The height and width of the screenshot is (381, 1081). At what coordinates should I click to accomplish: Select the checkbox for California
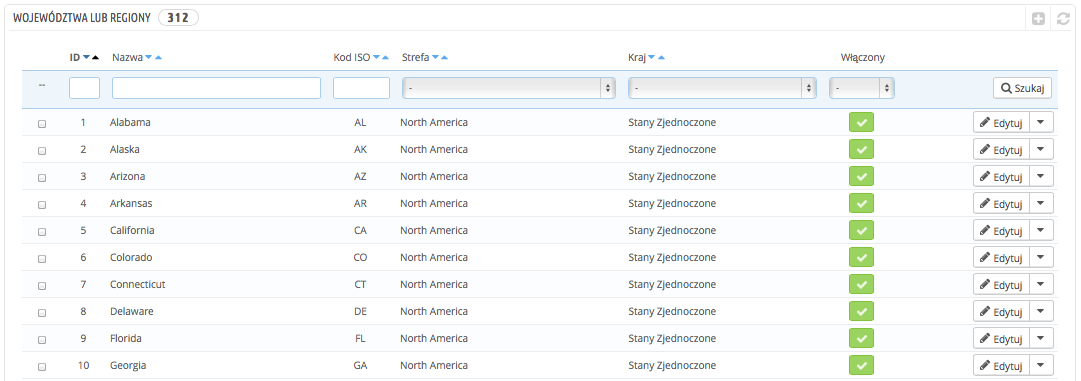[42, 231]
